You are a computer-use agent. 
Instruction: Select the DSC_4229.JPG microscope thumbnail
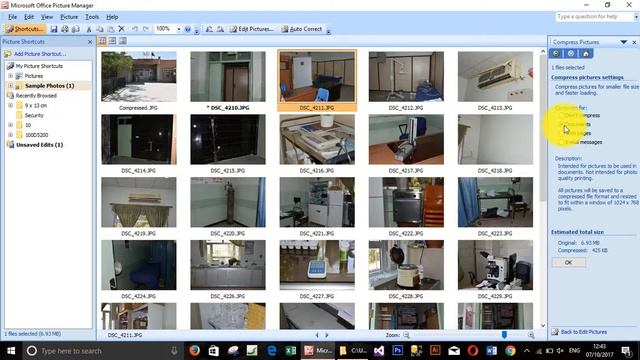click(x=495, y=265)
